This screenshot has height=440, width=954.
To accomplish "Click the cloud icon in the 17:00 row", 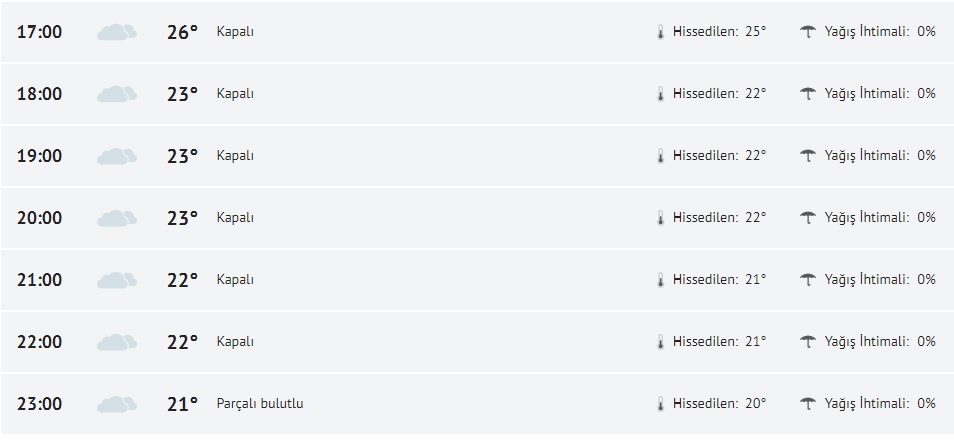I will (x=116, y=32).
